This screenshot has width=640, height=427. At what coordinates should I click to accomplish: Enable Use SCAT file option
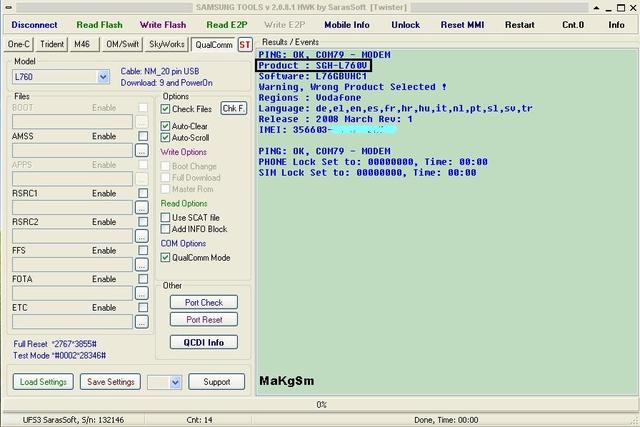point(165,218)
